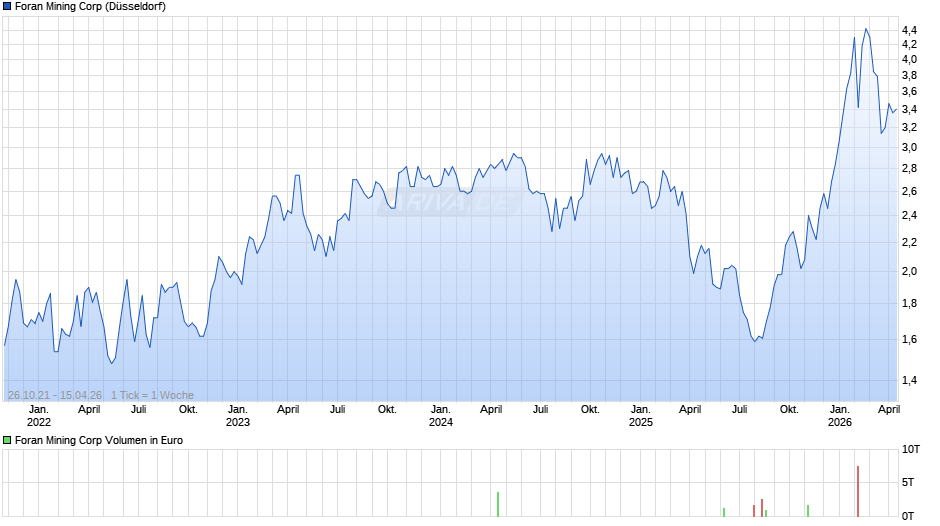Click the 1,6 price axis label
This screenshot has width=940, height=526.
(909, 339)
